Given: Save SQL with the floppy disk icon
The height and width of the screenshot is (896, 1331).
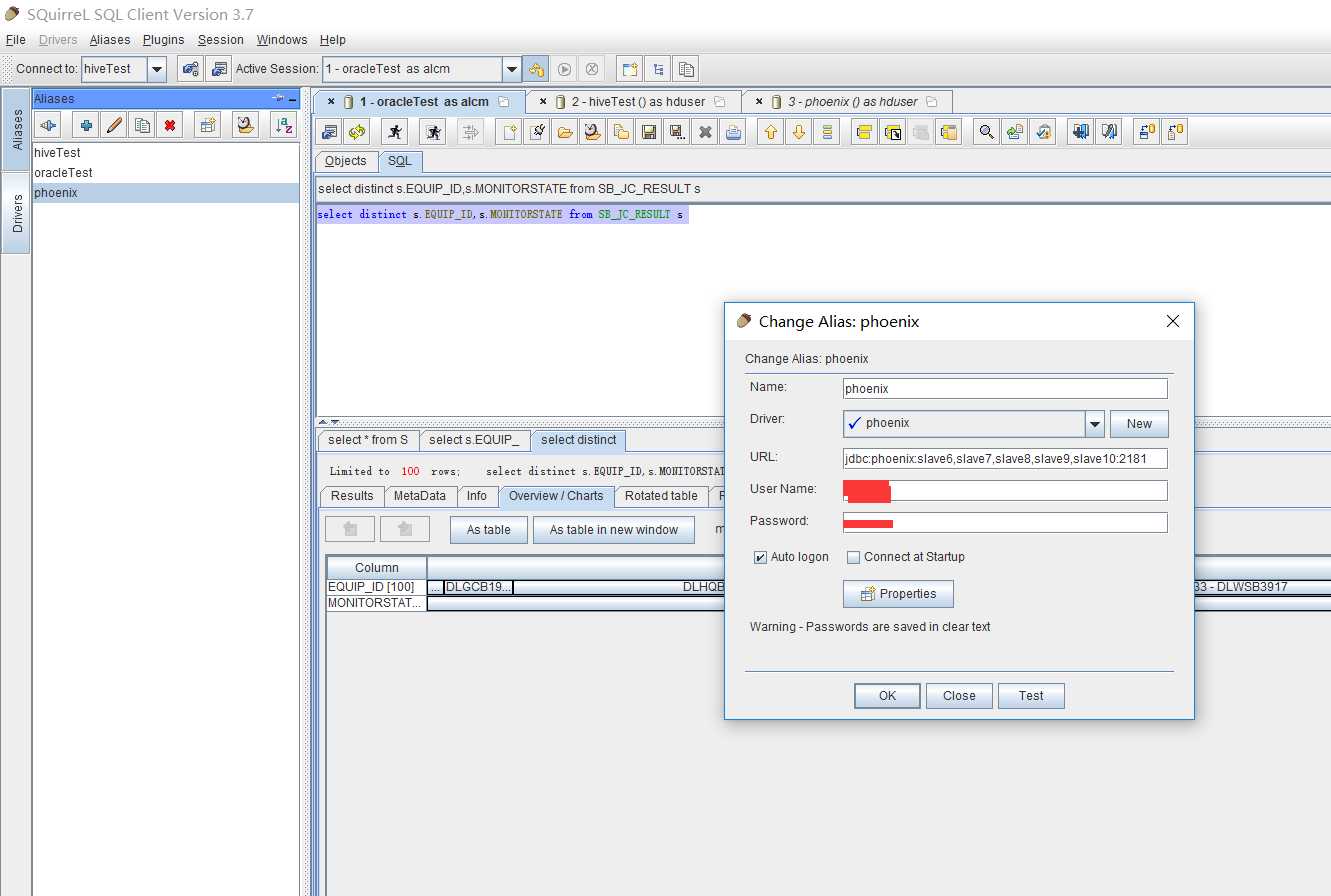Looking at the screenshot, I should 649,132.
